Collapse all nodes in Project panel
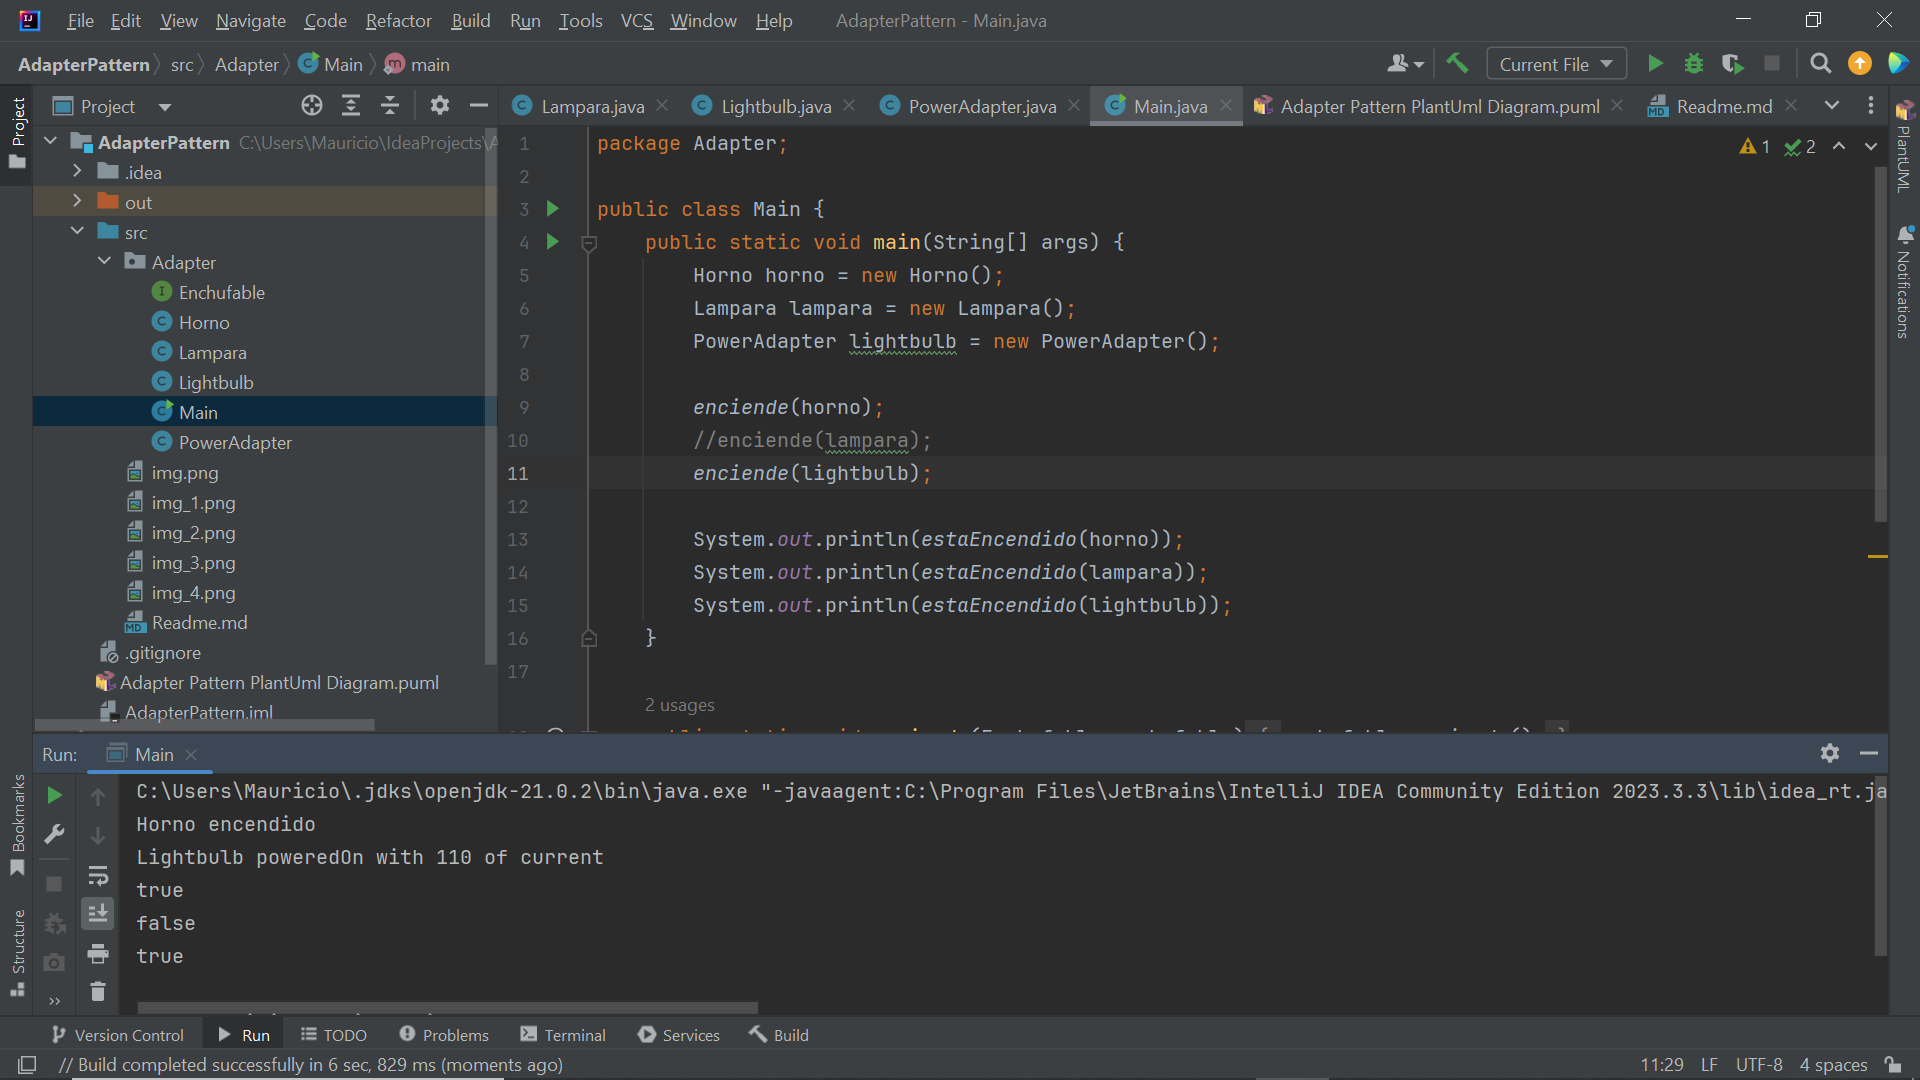The width and height of the screenshot is (1920, 1080). pyautogui.click(x=390, y=106)
